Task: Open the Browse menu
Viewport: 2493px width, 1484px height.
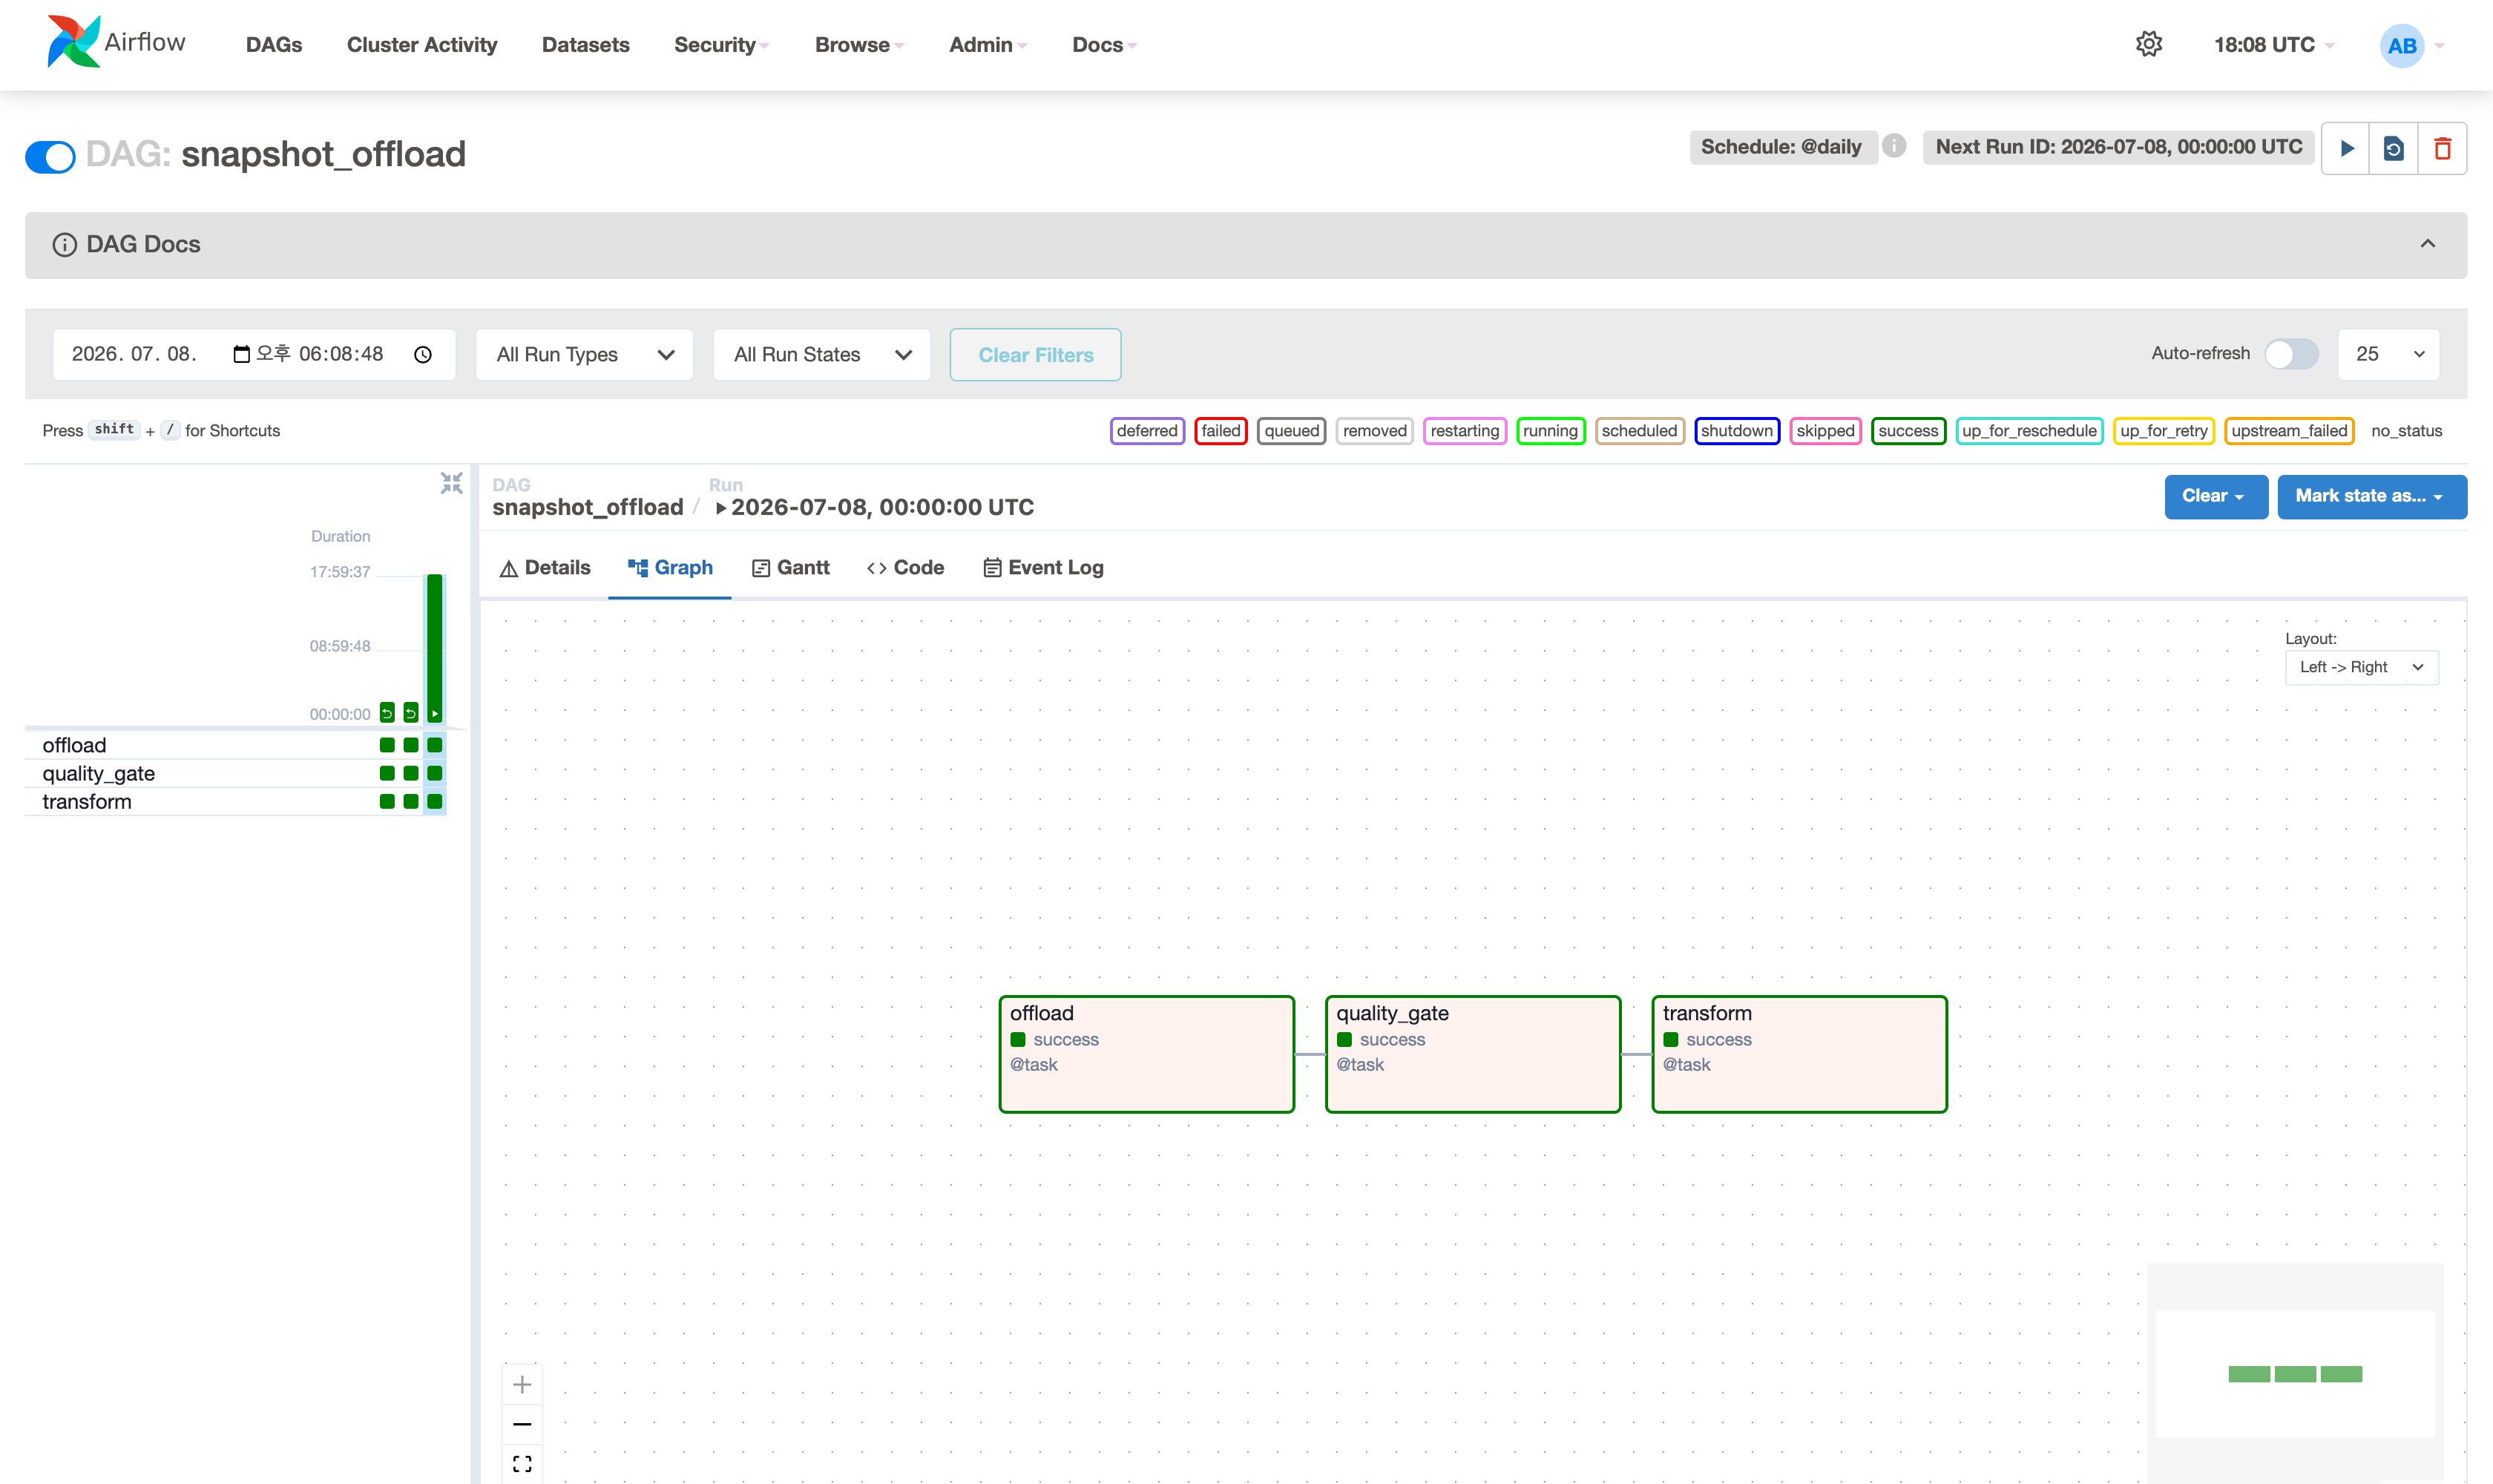Action: pos(859,45)
